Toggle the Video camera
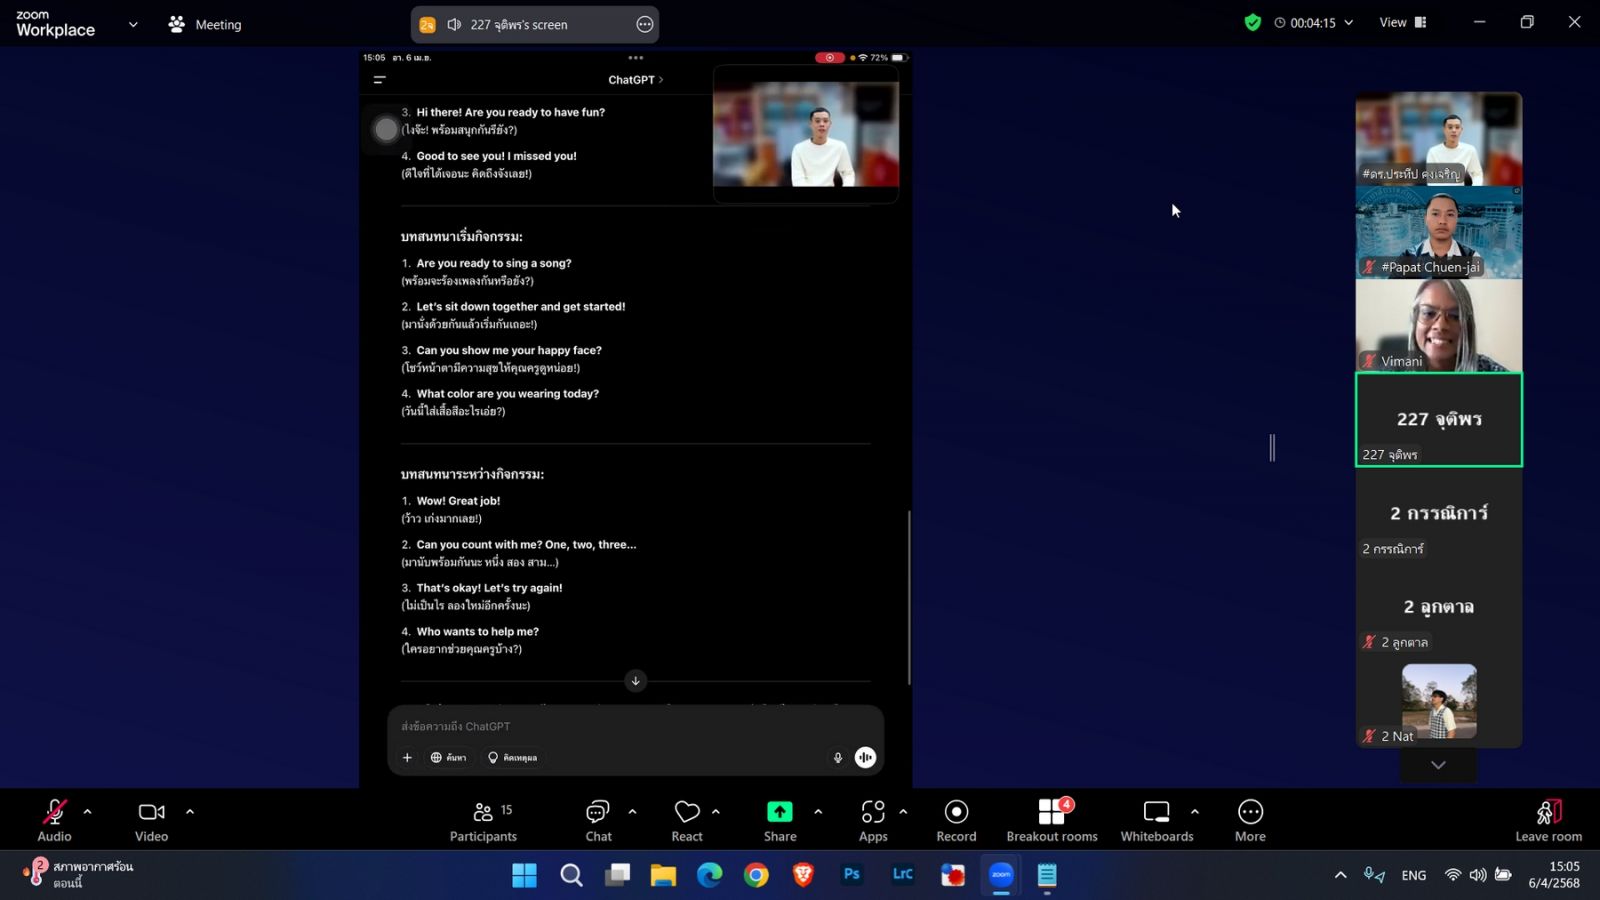Viewport: 1600px width, 900px height. click(151, 820)
